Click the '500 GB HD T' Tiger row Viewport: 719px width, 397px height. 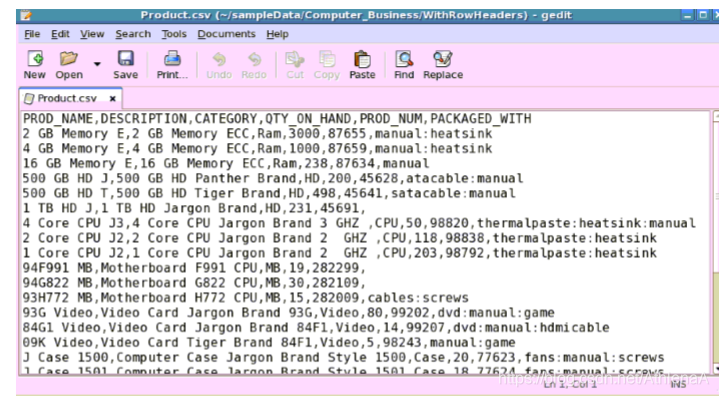click(269, 193)
